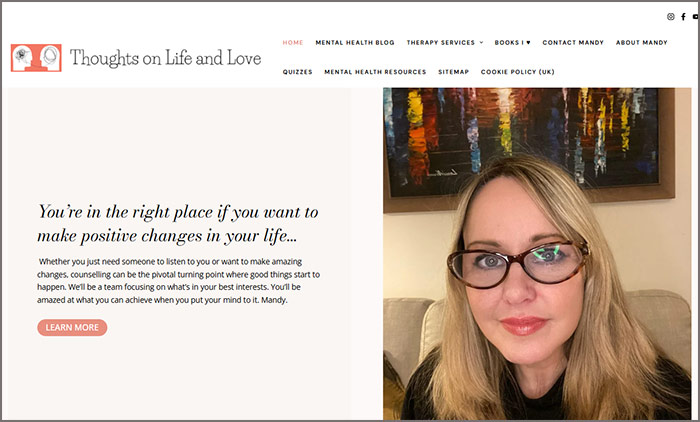Go to the Home menu item
Viewport: 700px width, 422px height.
point(293,42)
